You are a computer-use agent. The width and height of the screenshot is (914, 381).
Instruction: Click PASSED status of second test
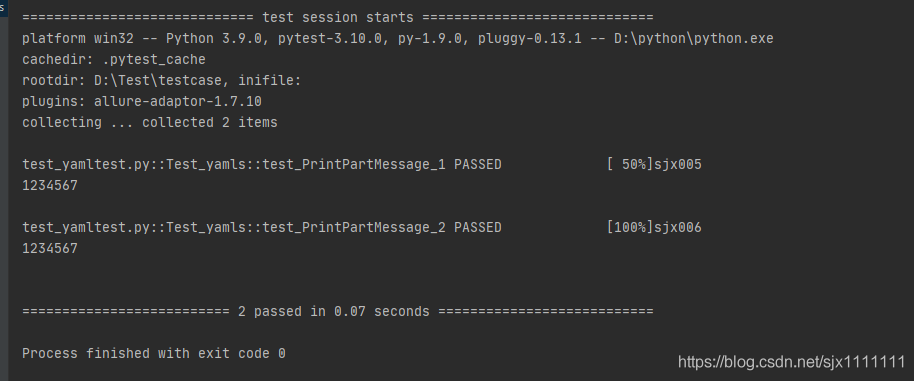pyautogui.click(x=477, y=227)
